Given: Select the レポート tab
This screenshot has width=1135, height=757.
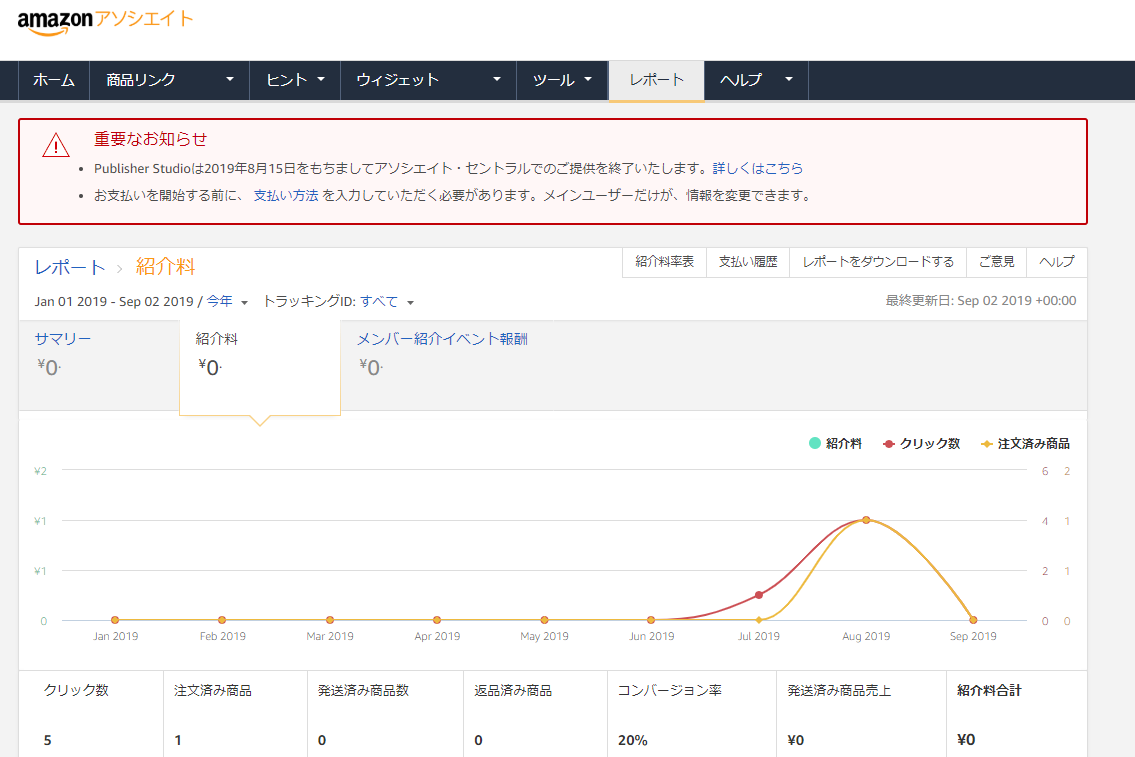Looking at the screenshot, I should coord(657,80).
